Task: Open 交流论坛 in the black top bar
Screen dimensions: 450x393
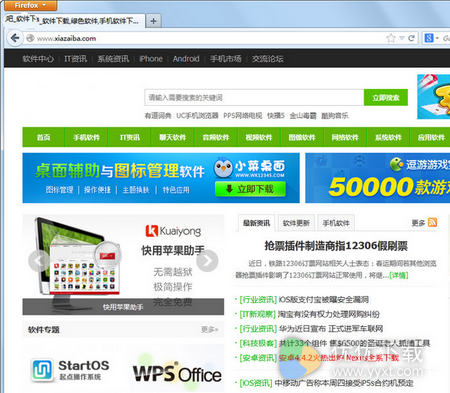Action: (268, 59)
